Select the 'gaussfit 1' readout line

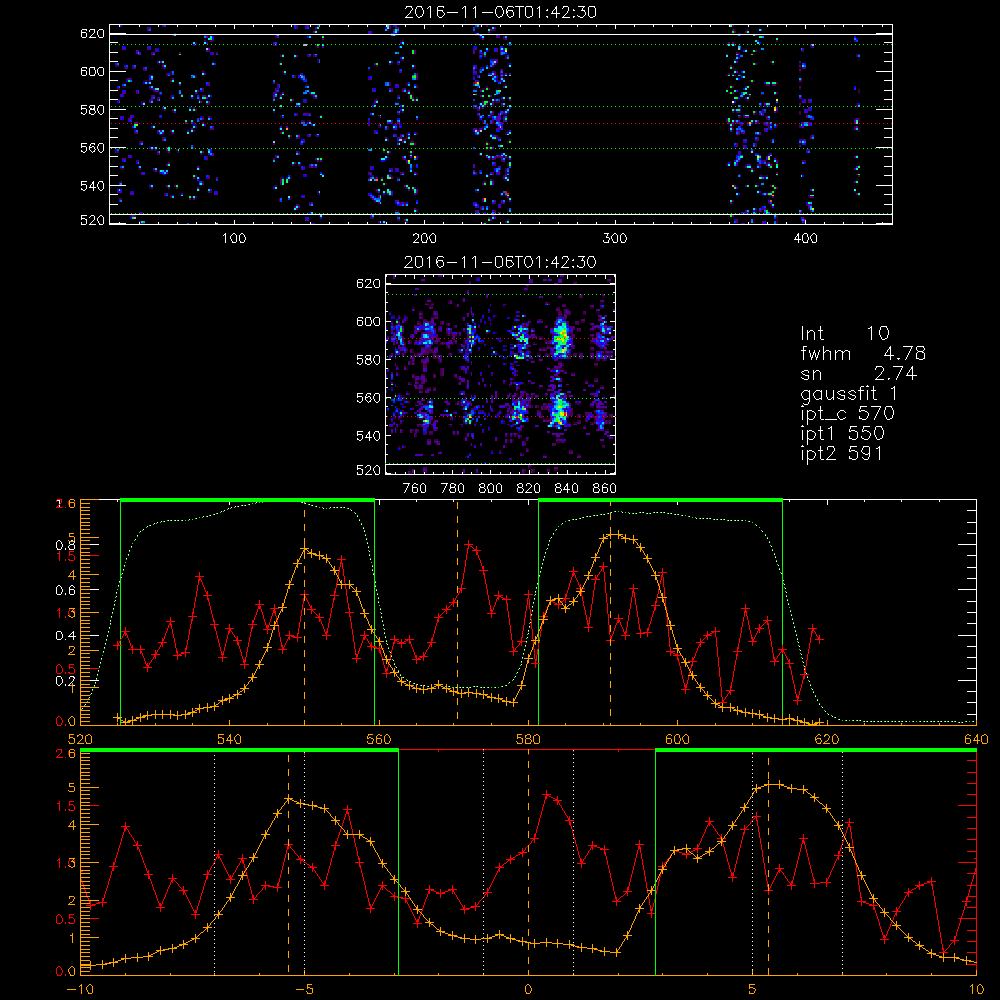click(x=849, y=393)
